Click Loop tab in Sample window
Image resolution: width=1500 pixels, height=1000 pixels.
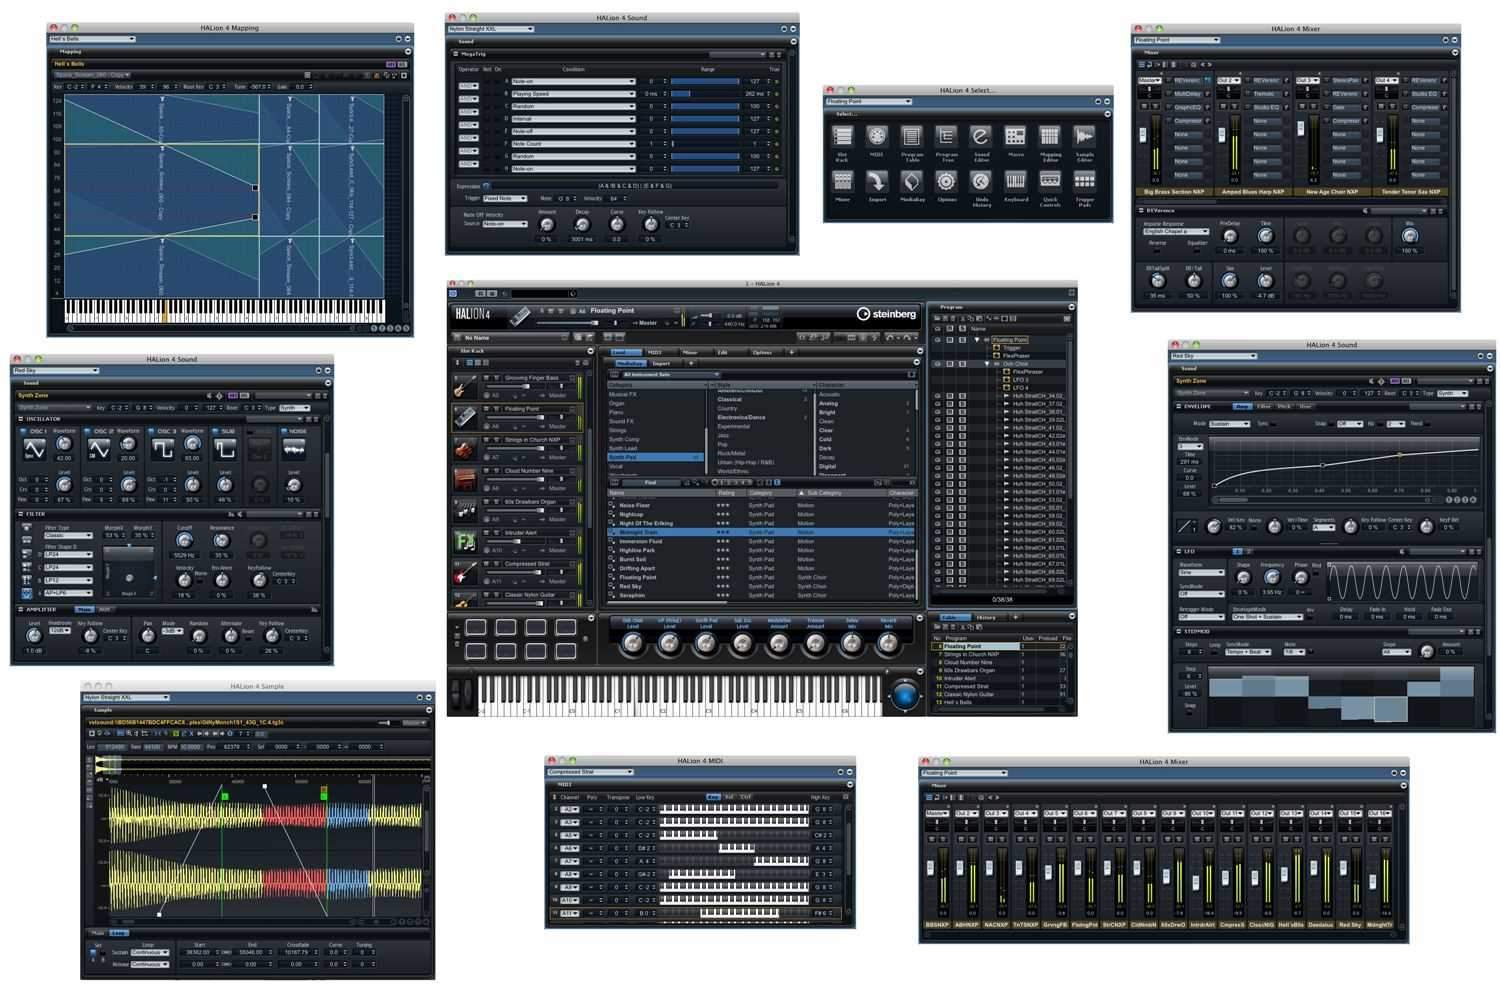point(118,932)
